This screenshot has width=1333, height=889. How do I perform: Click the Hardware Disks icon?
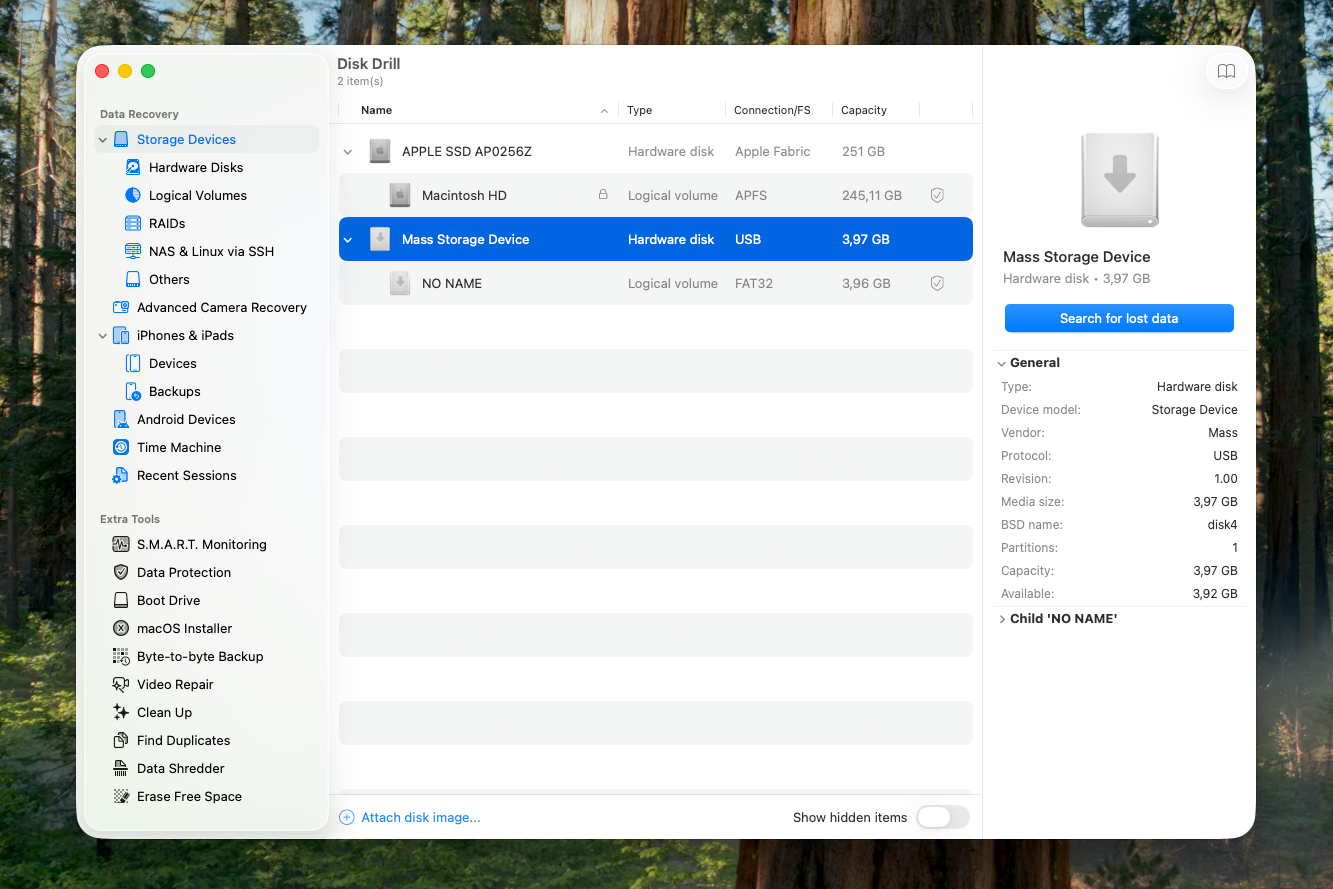coord(133,167)
